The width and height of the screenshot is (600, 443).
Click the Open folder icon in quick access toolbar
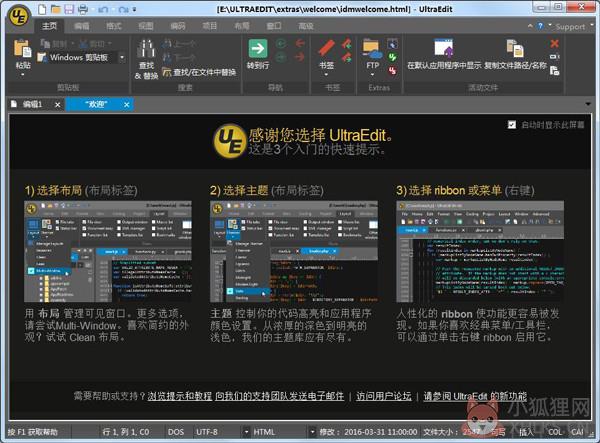click(56, 9)
